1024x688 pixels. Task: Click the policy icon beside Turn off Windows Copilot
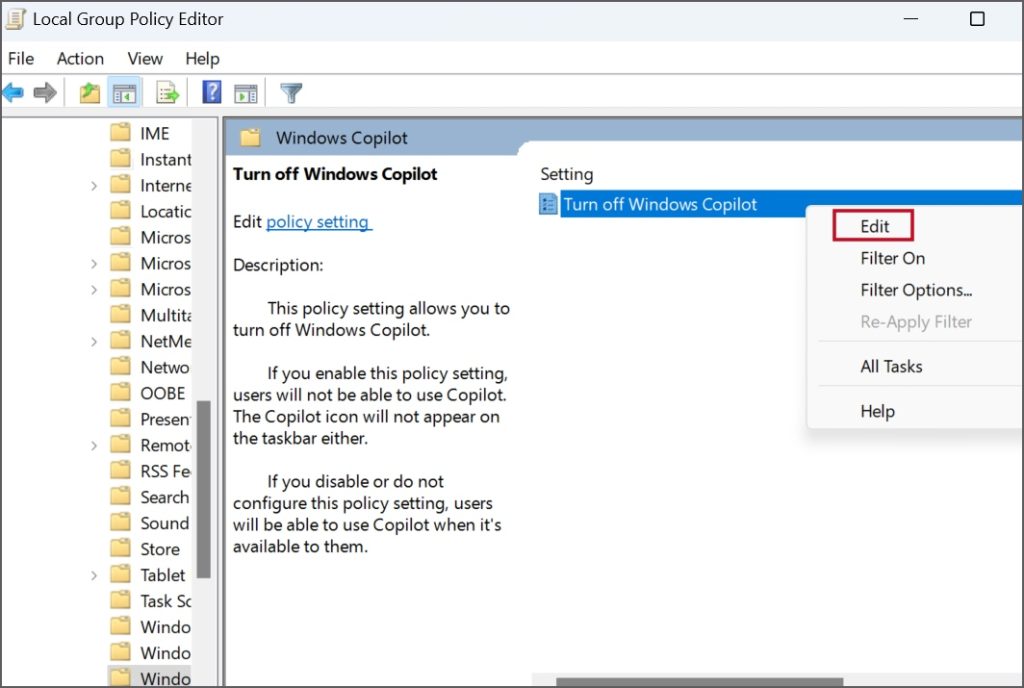(548, 204)
